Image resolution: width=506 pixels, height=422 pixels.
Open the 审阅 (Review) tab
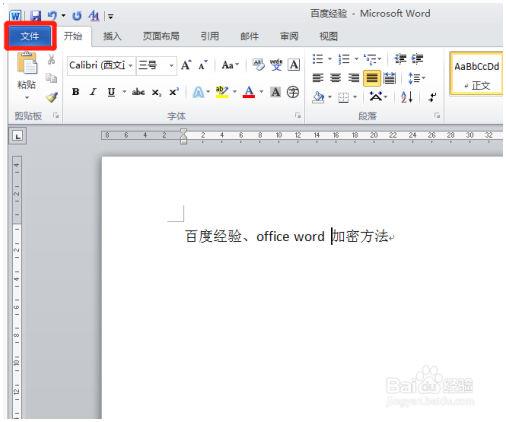point(289,36)
